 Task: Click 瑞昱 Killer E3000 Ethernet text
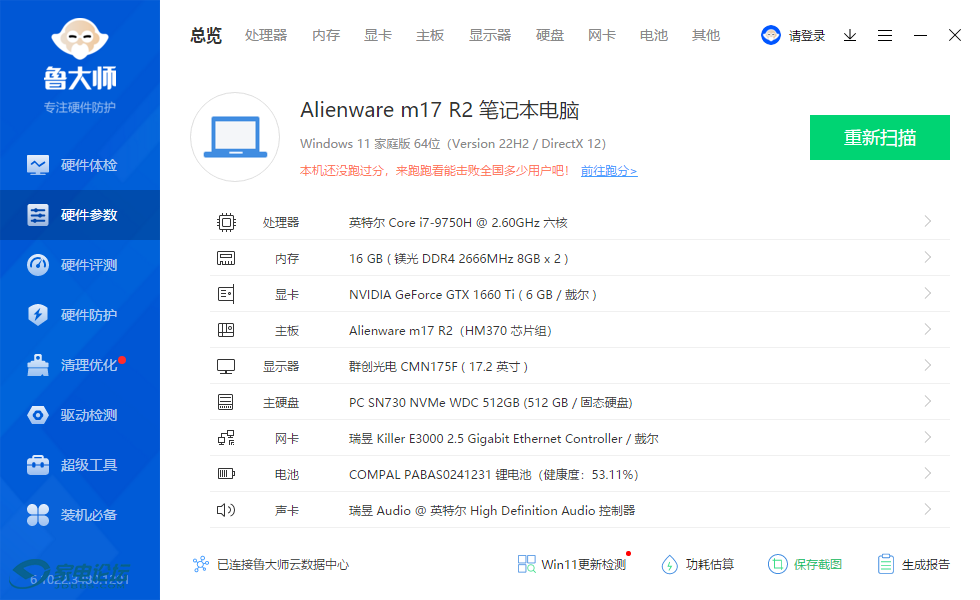click(504, 439)
